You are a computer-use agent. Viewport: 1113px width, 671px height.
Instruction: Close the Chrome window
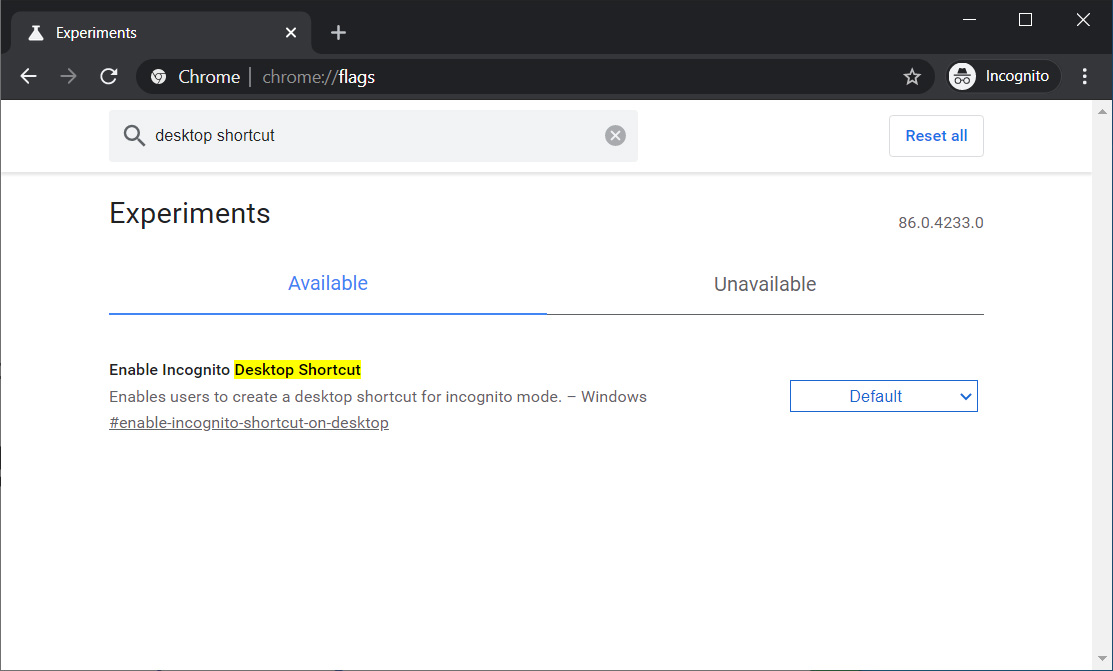(1082, 20)
